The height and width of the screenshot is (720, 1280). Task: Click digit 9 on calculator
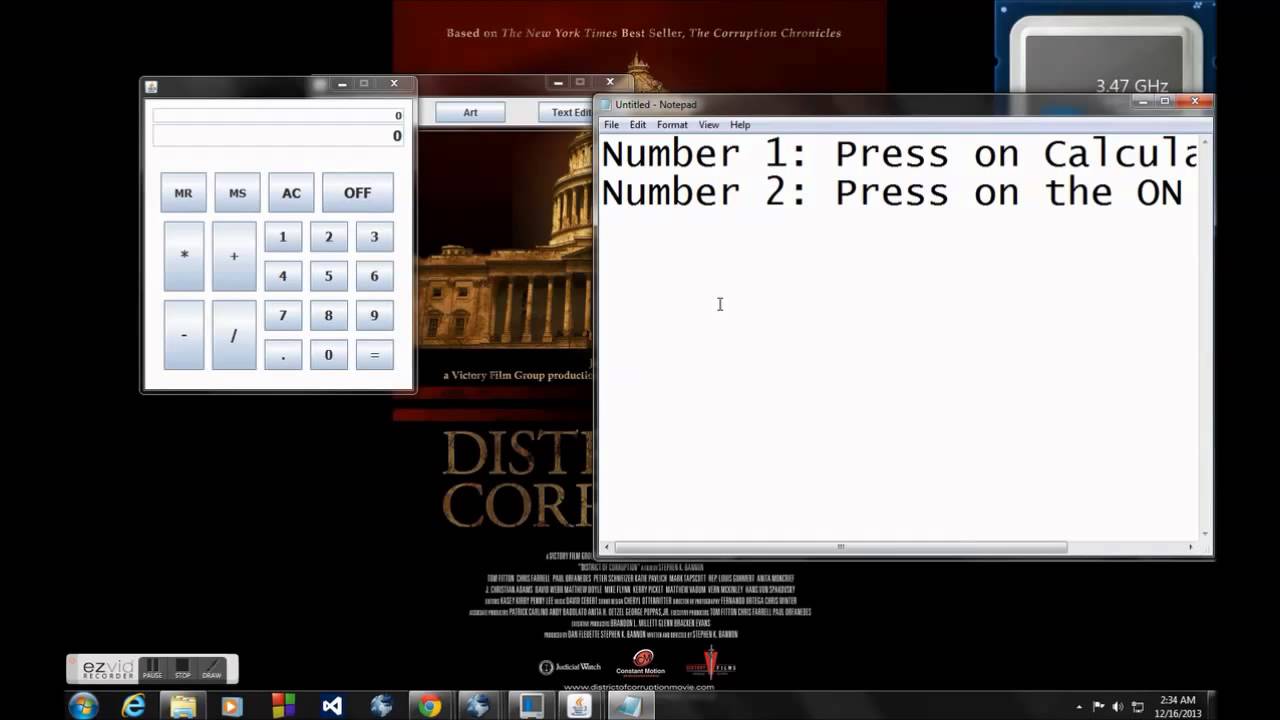click(x=375, y=315)
